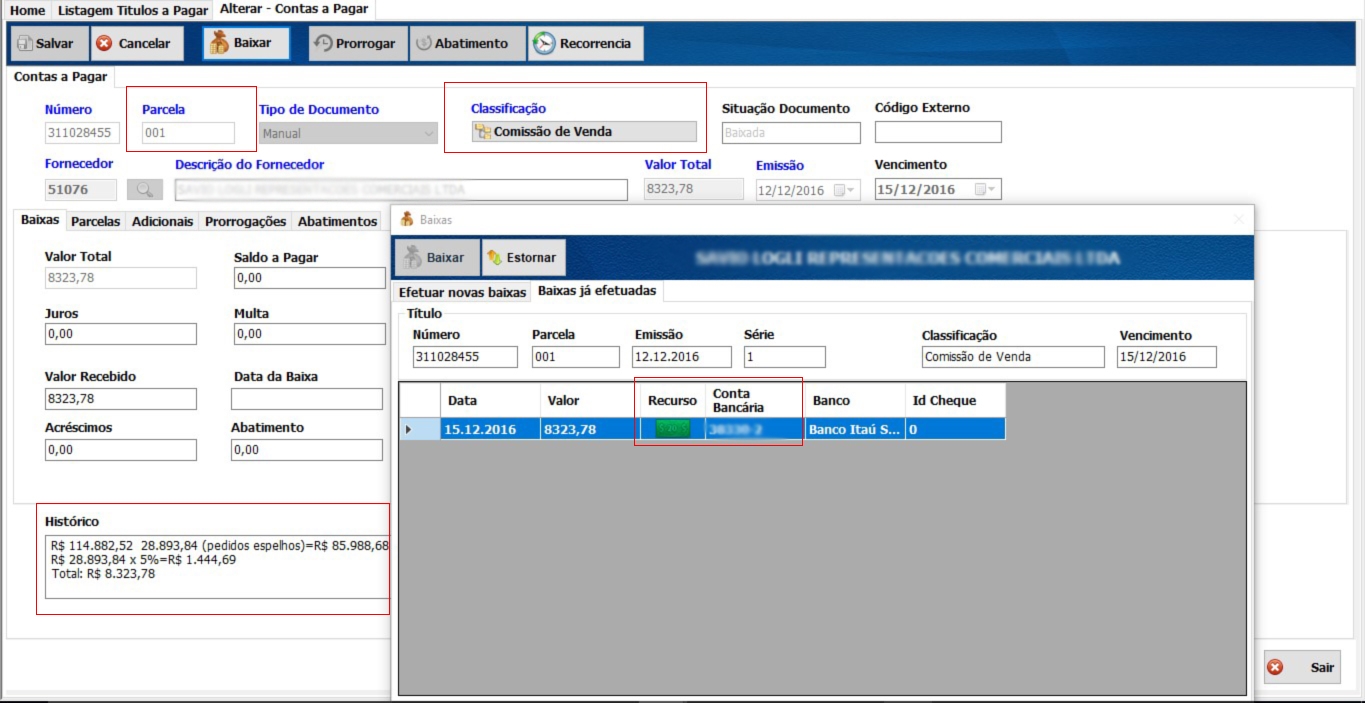
Task: Select the row indicator arrow in grid
Action: point(406,430)
